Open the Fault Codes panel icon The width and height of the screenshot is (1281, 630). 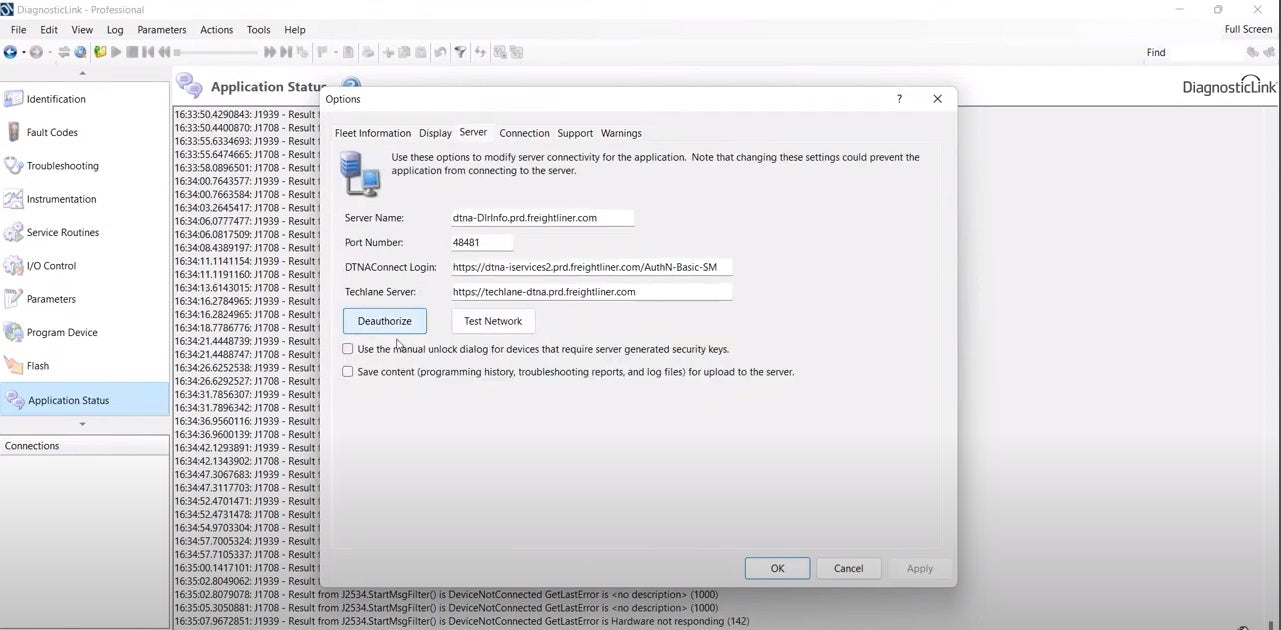point(14,132)
